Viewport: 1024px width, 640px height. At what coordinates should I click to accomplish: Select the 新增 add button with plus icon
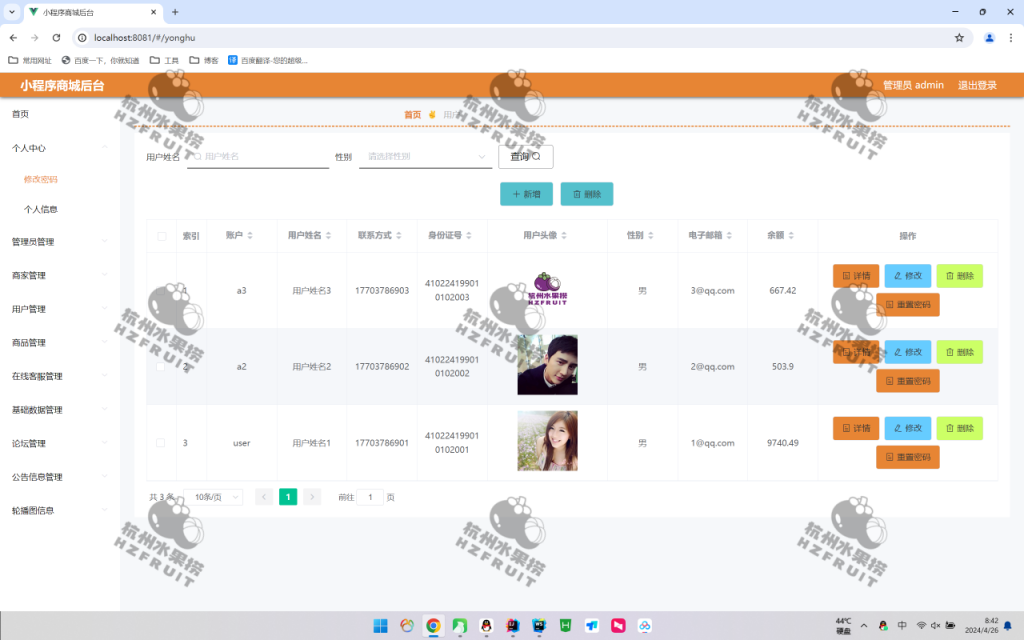point(526,194)
